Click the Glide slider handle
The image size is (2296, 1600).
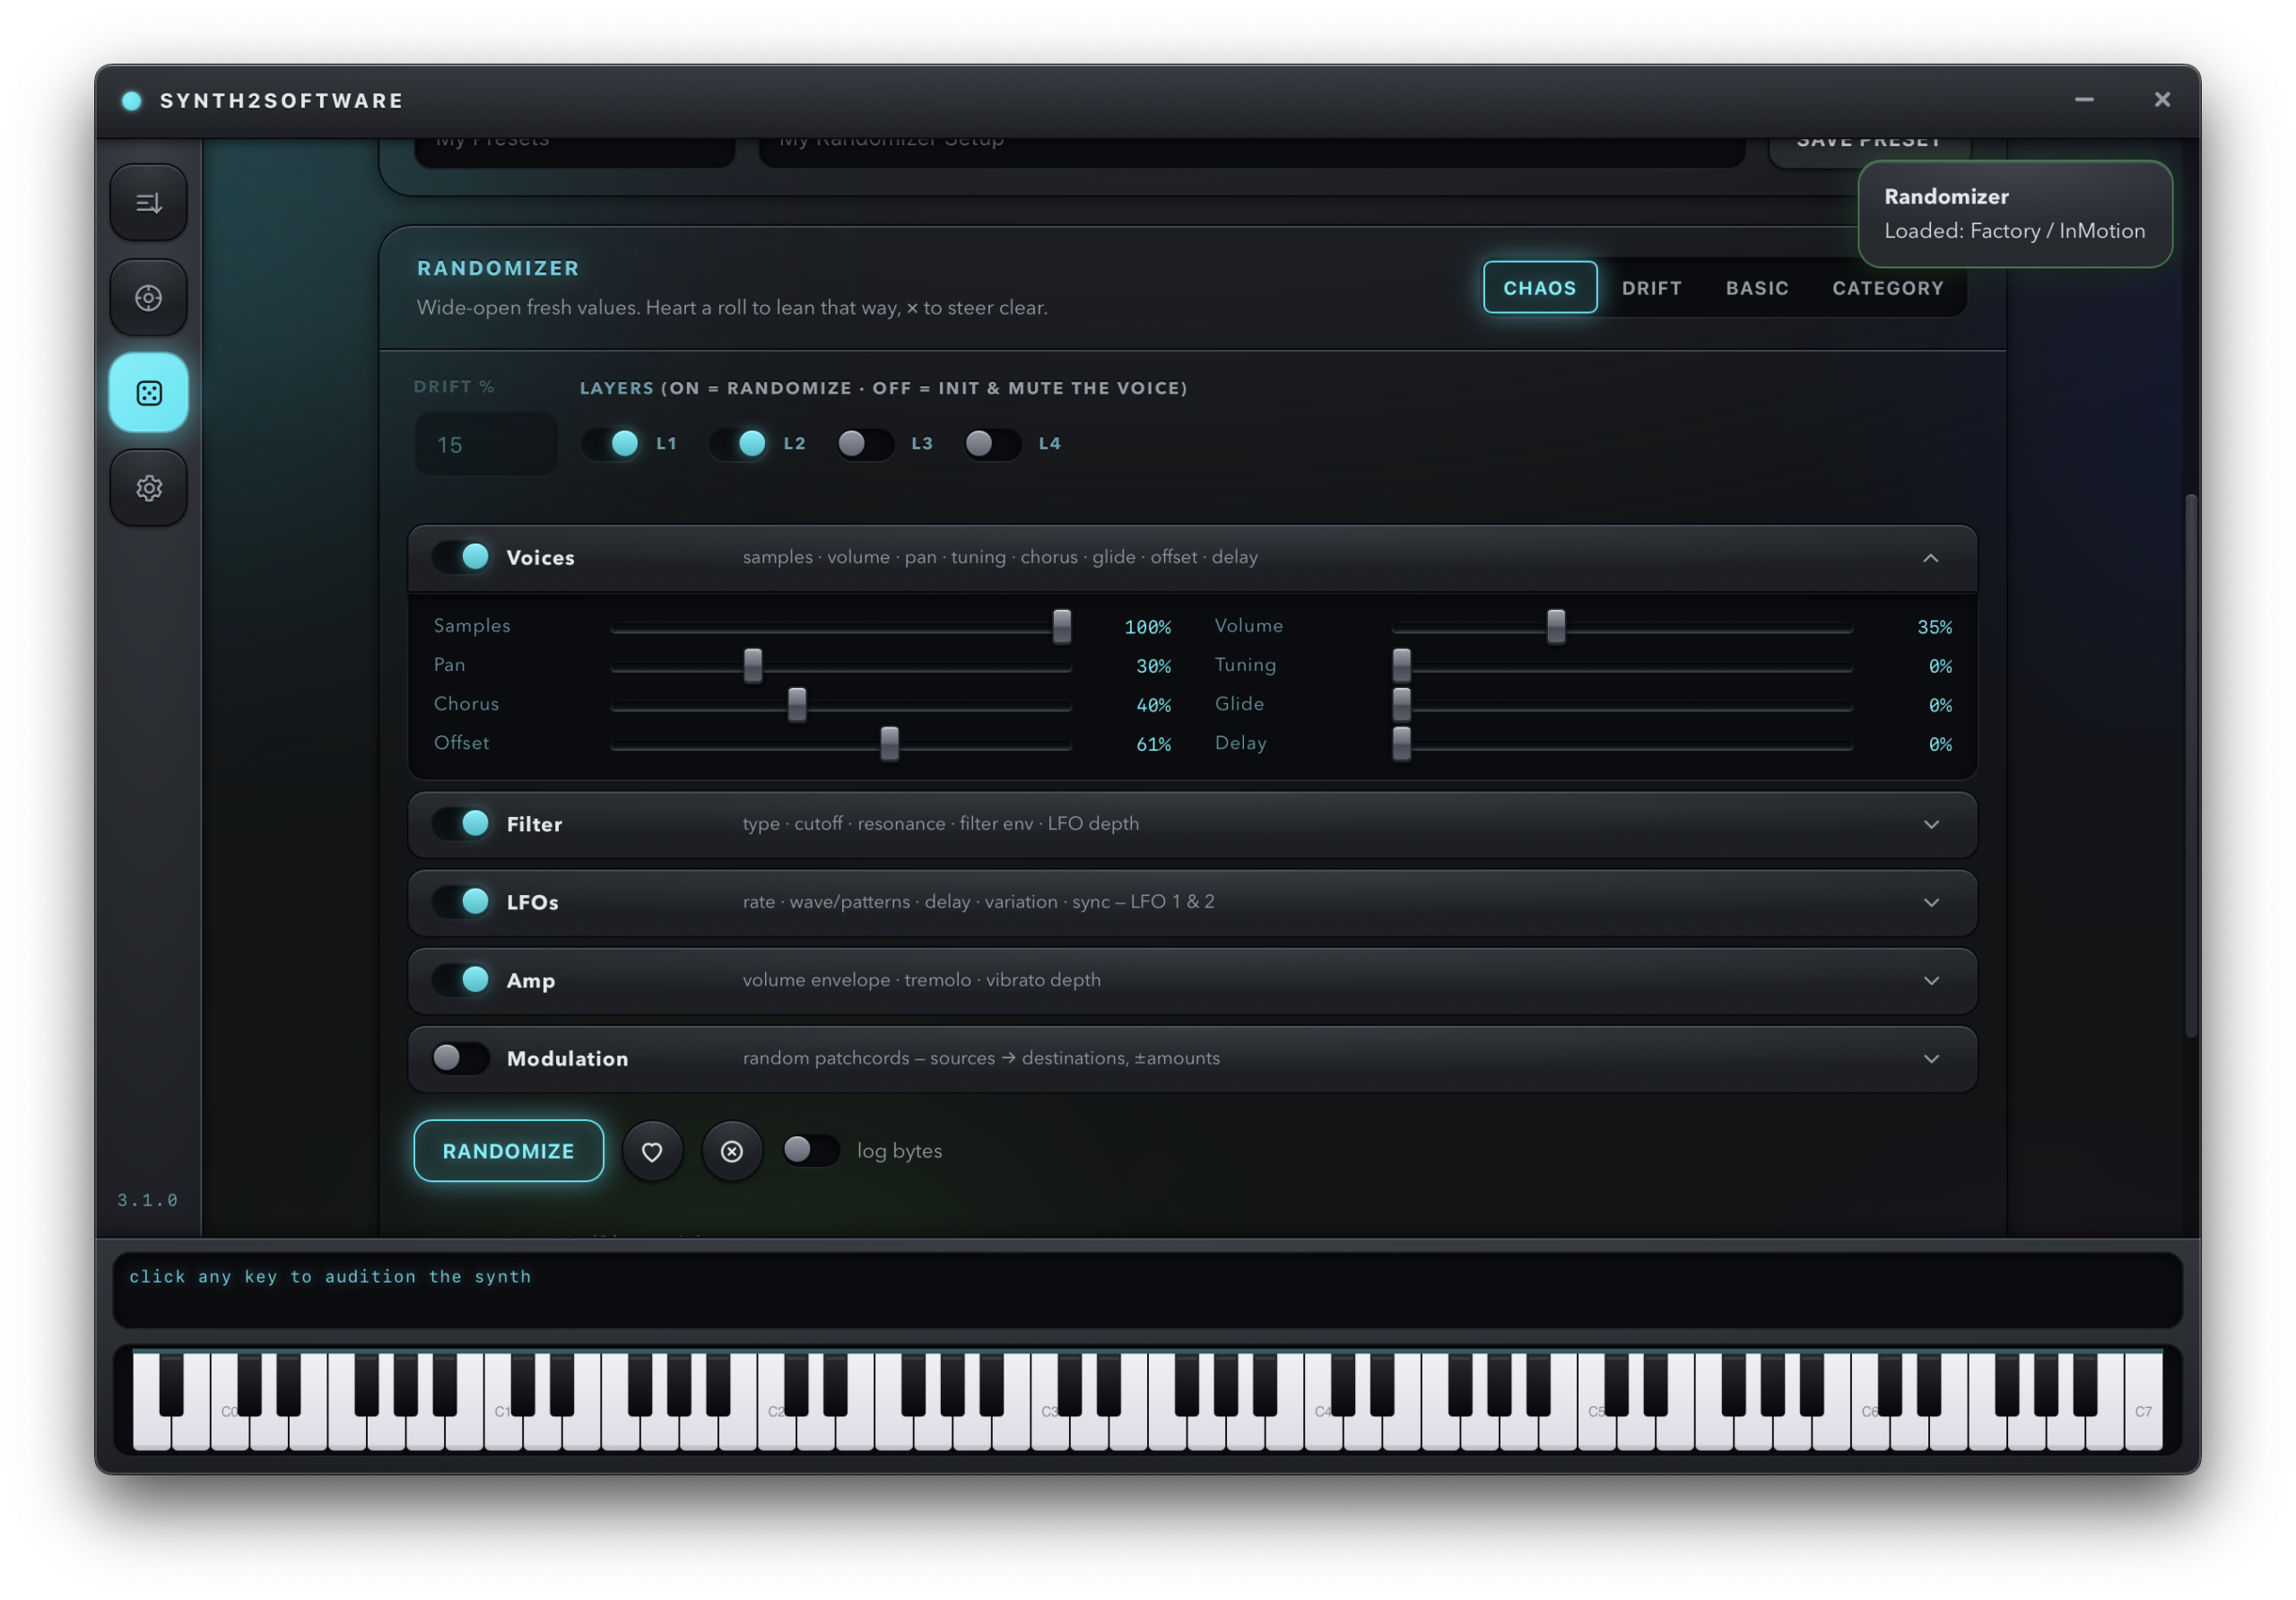click(1402, 705)
